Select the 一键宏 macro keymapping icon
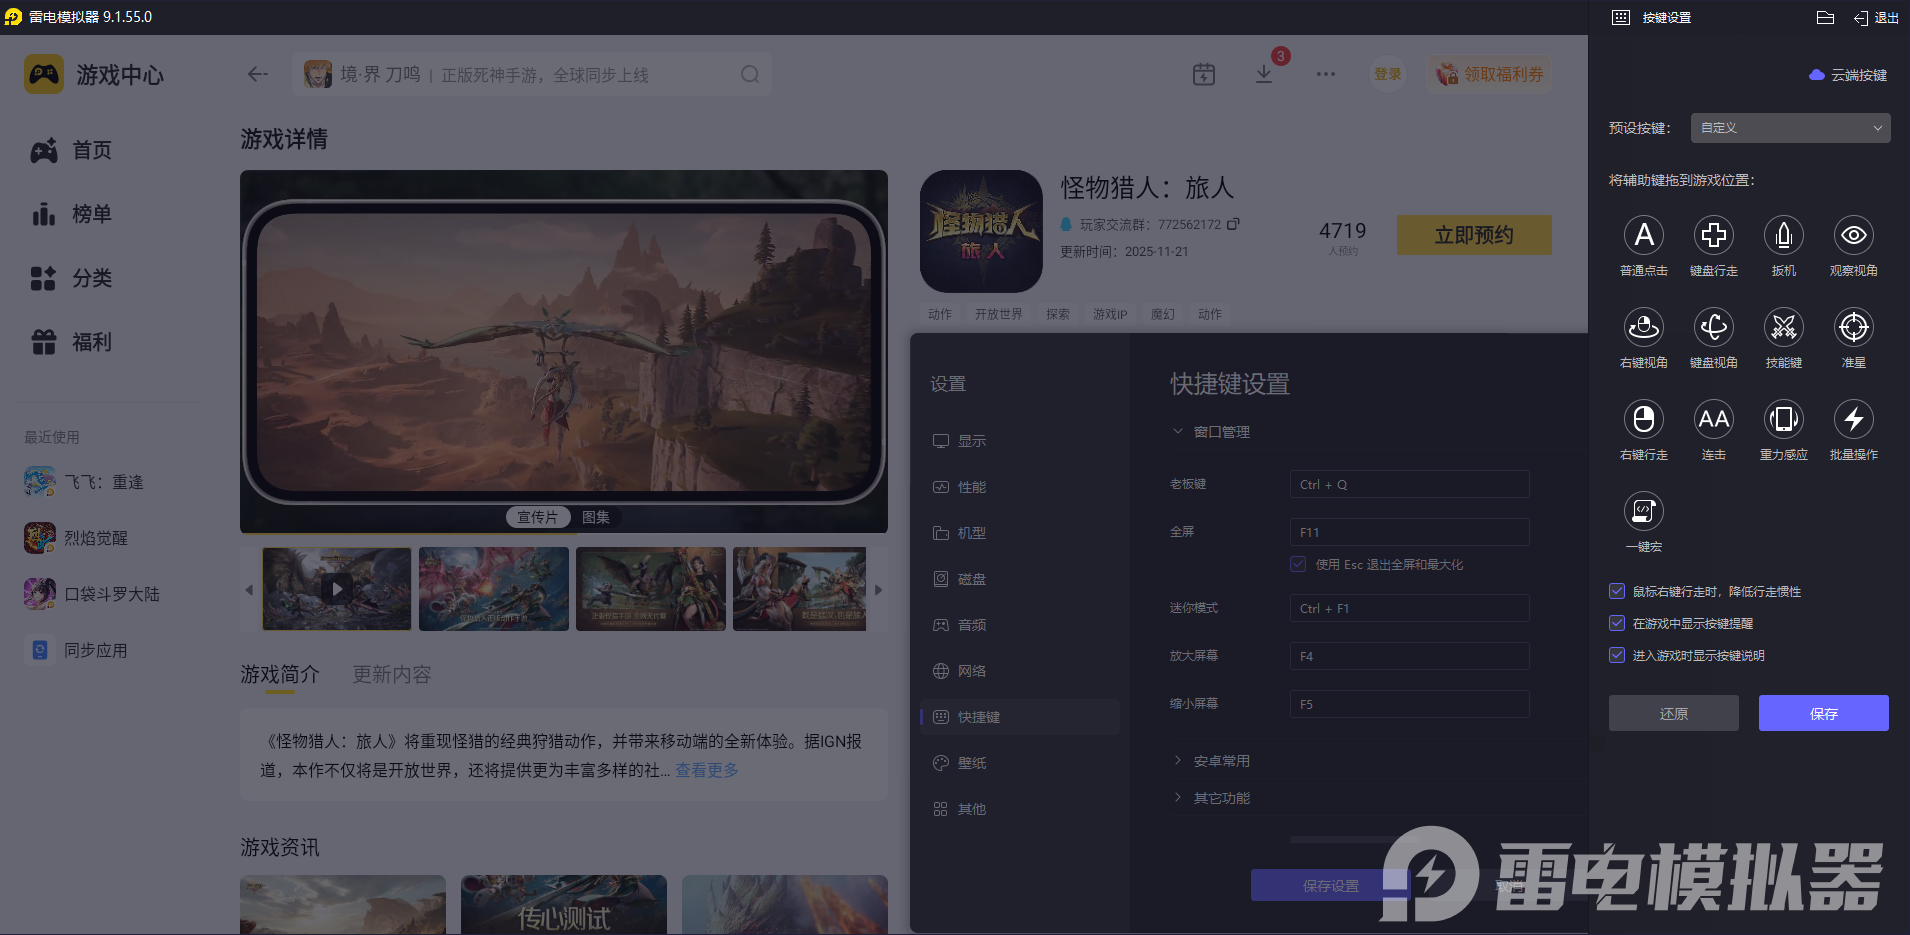This screenshot has height=935, width=1910. point(1643,512)
